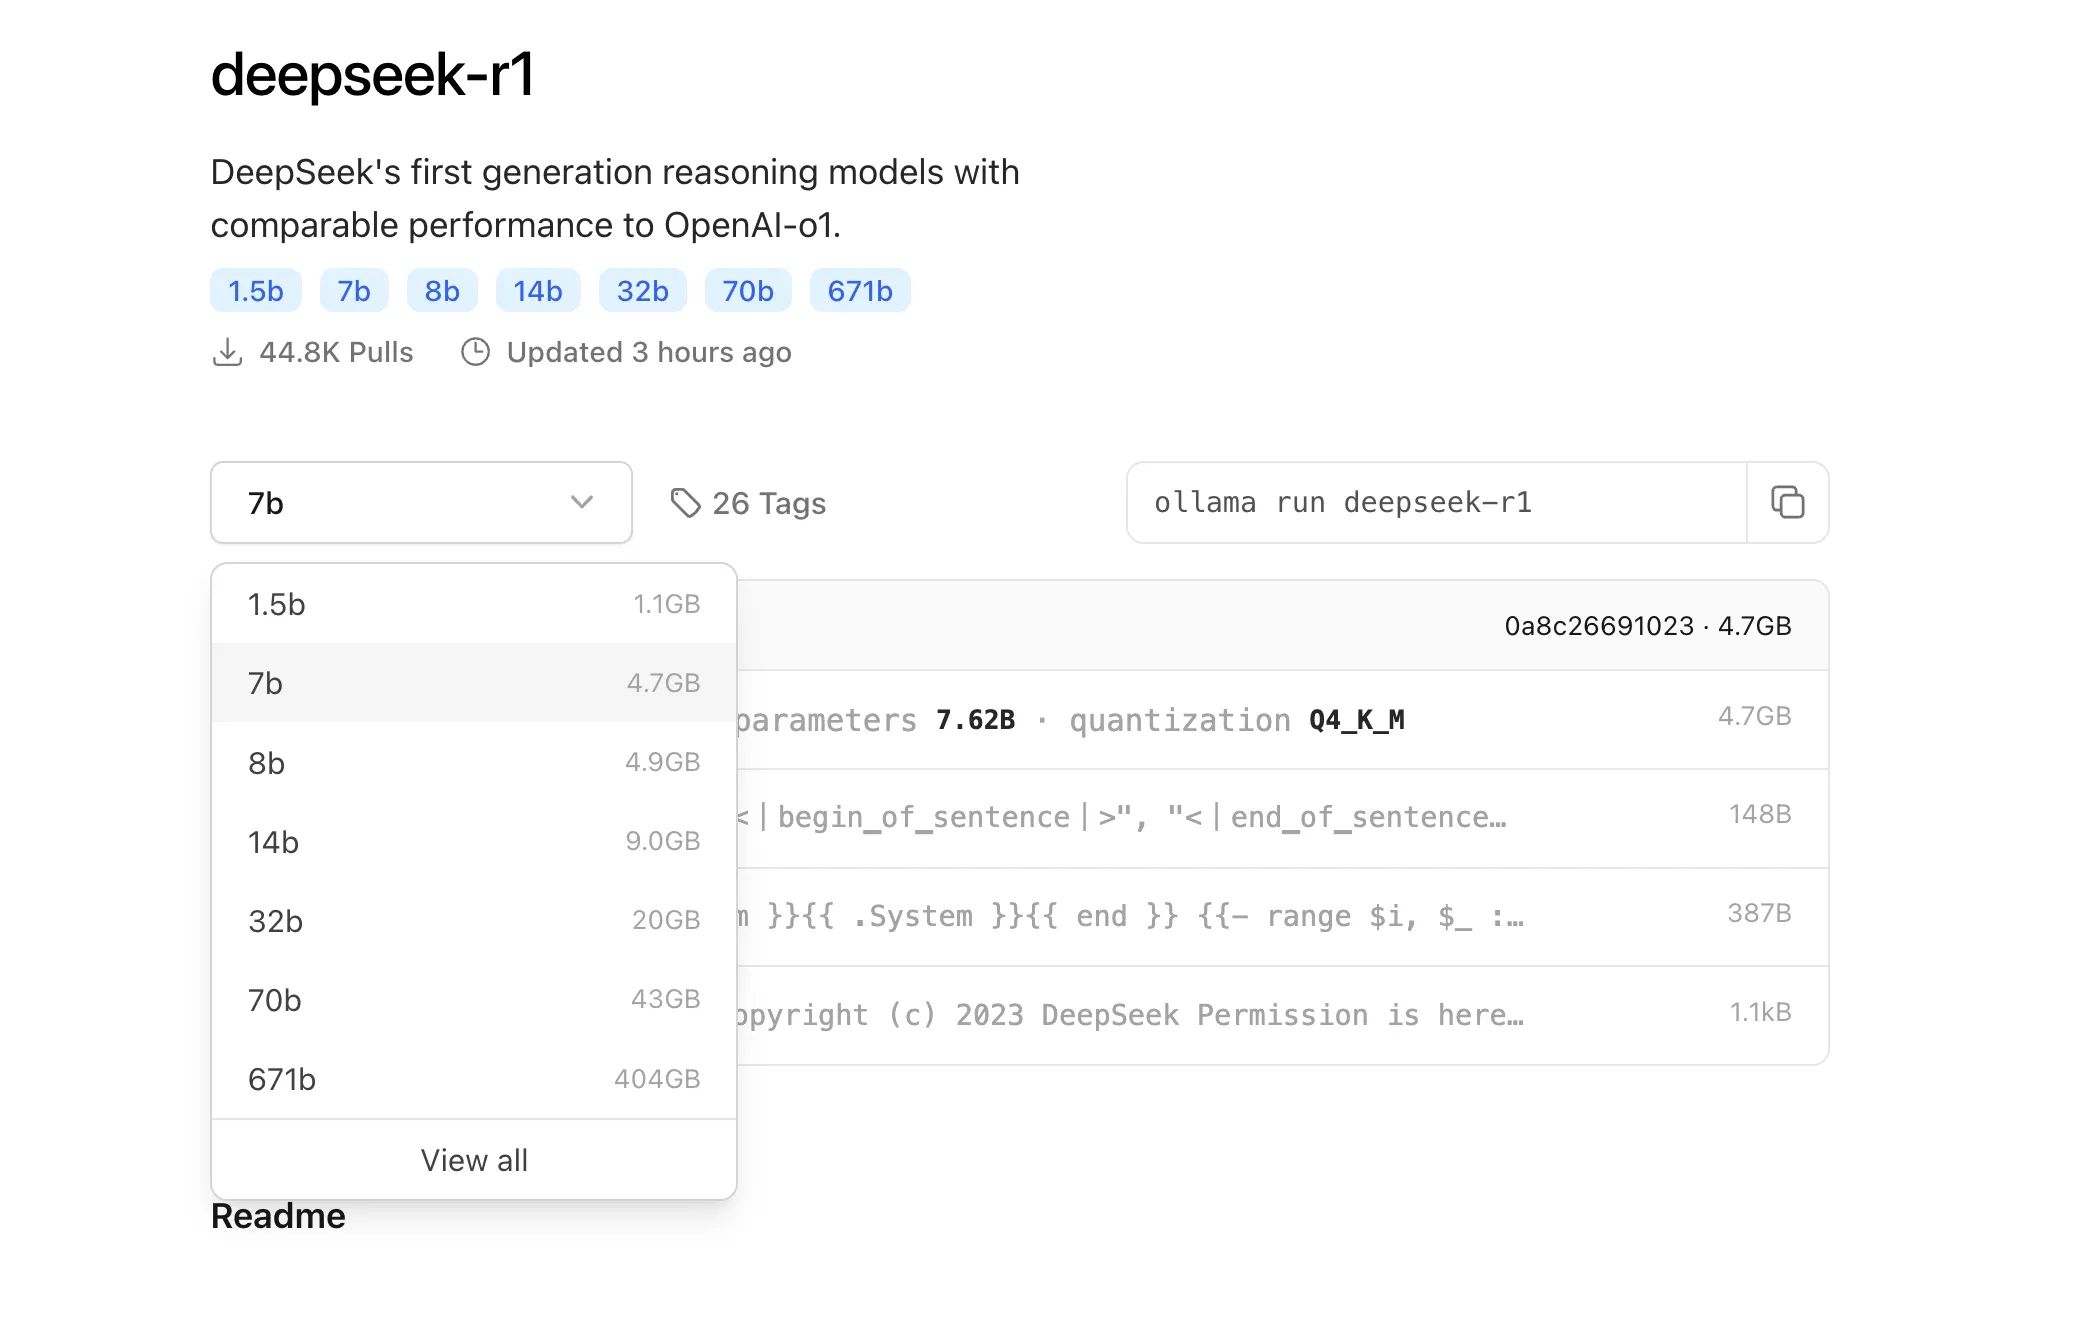
Task: Open the 26 Tags link
Action: point(748,503)
